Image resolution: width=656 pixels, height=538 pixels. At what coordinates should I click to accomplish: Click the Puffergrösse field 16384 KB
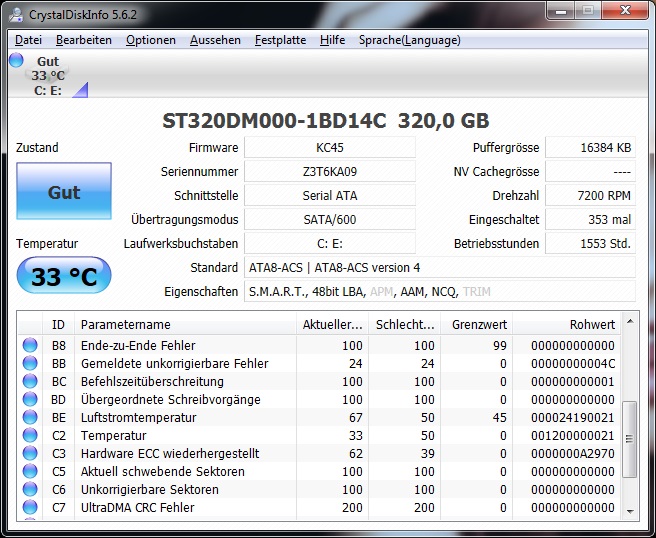click(x=591, y=147)
